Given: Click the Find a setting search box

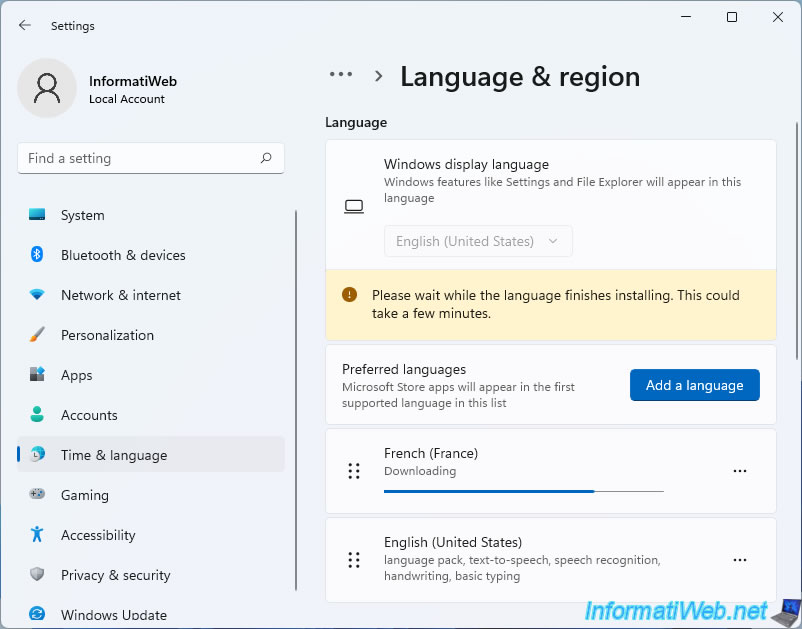Looking at the screenshot, I should point(150,158).
